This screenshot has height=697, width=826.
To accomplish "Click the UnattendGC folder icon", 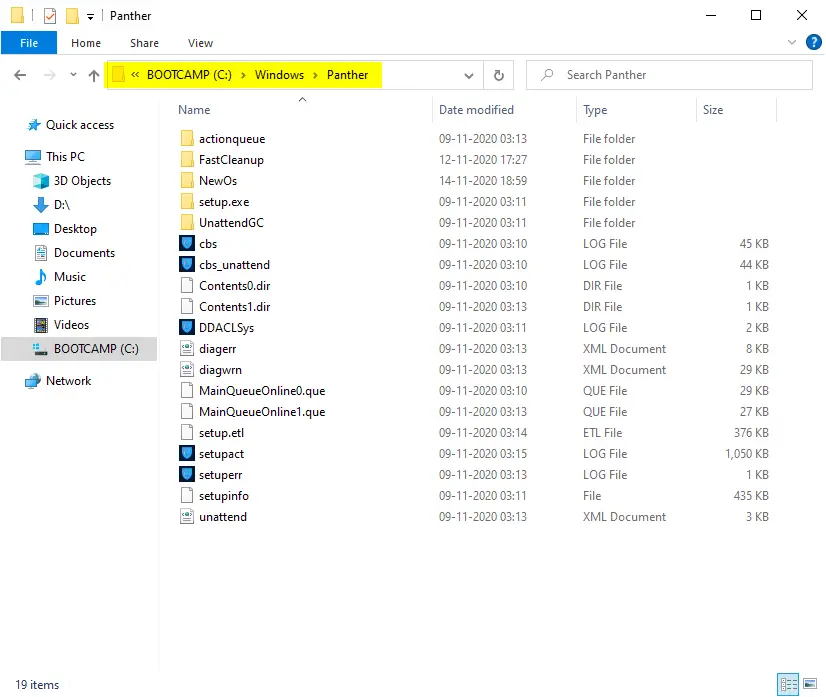I will coord(187,223).
